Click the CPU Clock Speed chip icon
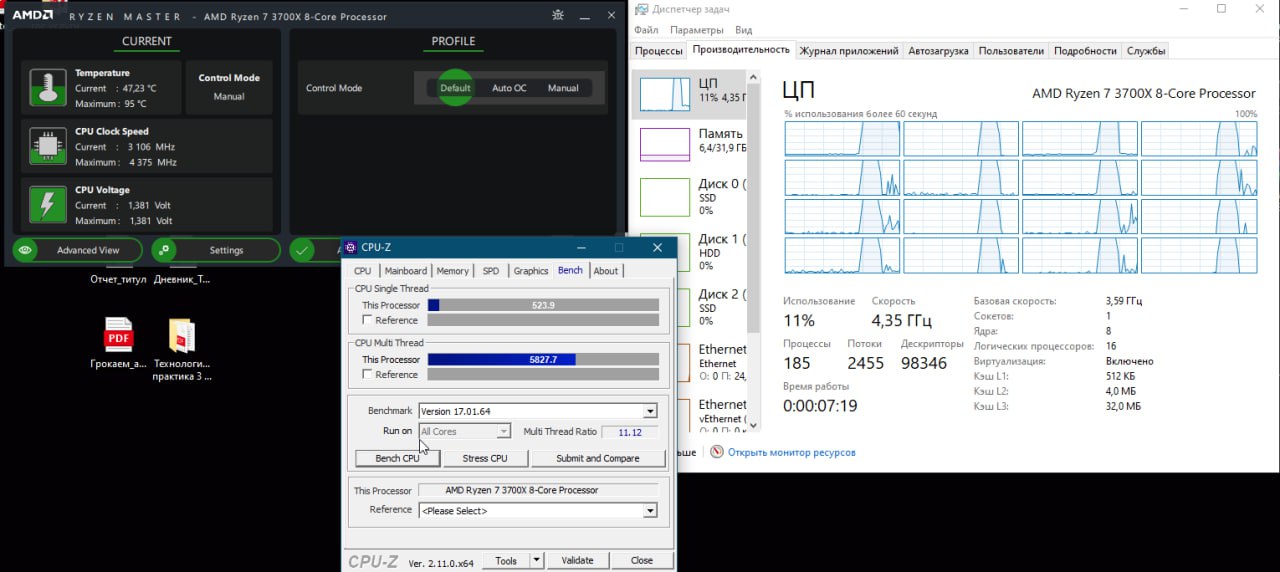The width and height of the screenshot is (1280, 572). [46, 146]
